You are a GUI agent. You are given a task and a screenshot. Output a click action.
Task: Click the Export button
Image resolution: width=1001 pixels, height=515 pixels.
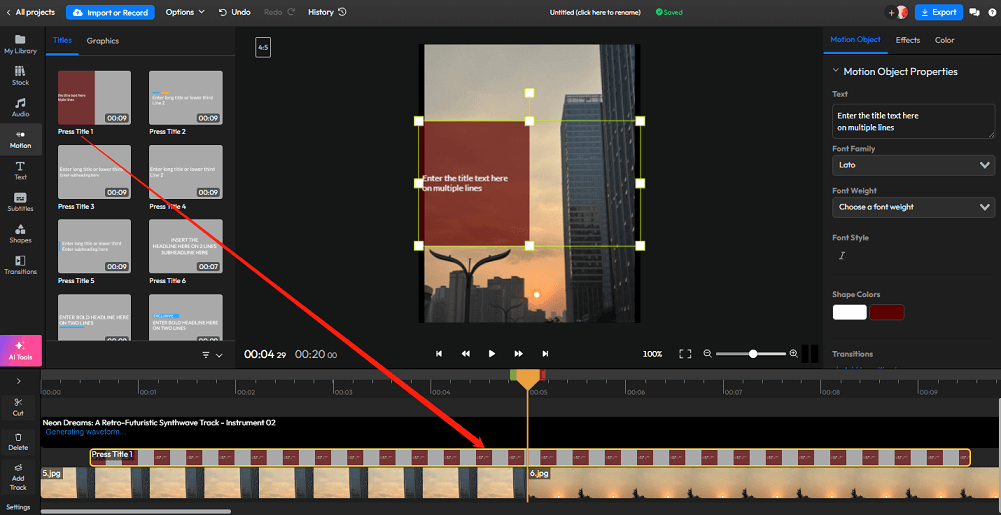[x=938, y=12]
